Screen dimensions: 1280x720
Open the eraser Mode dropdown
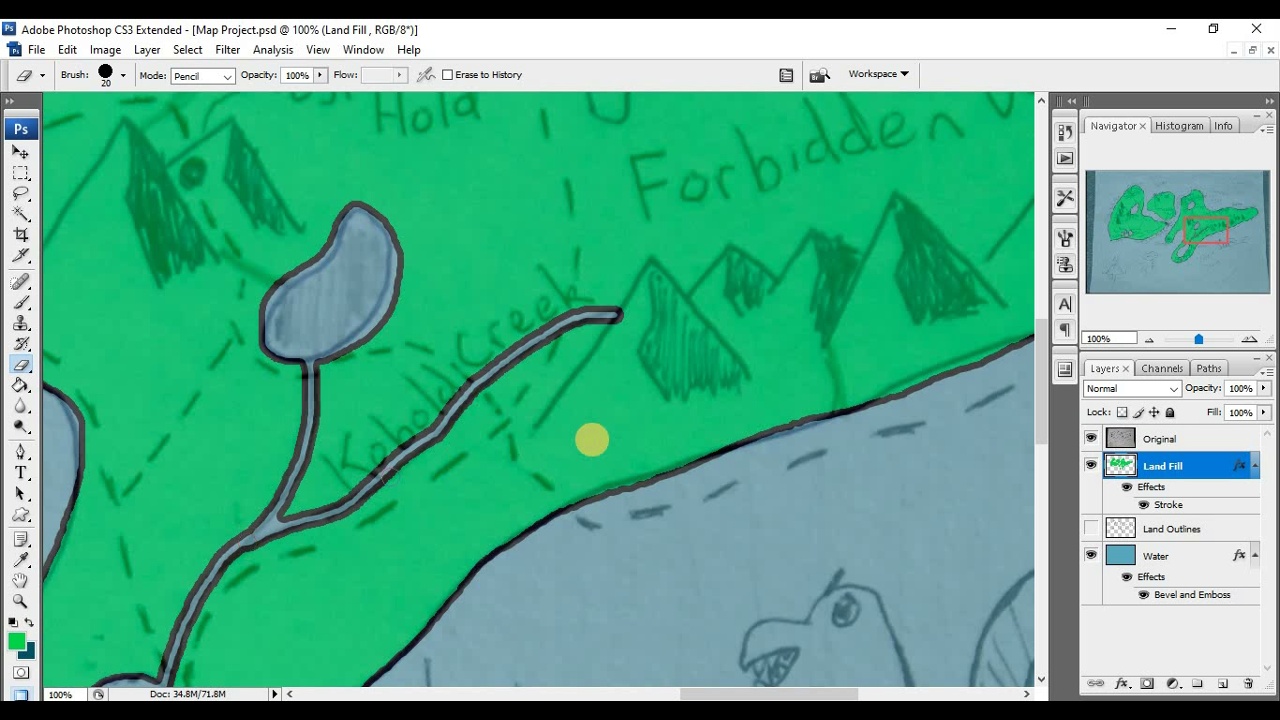coord(202,76)
